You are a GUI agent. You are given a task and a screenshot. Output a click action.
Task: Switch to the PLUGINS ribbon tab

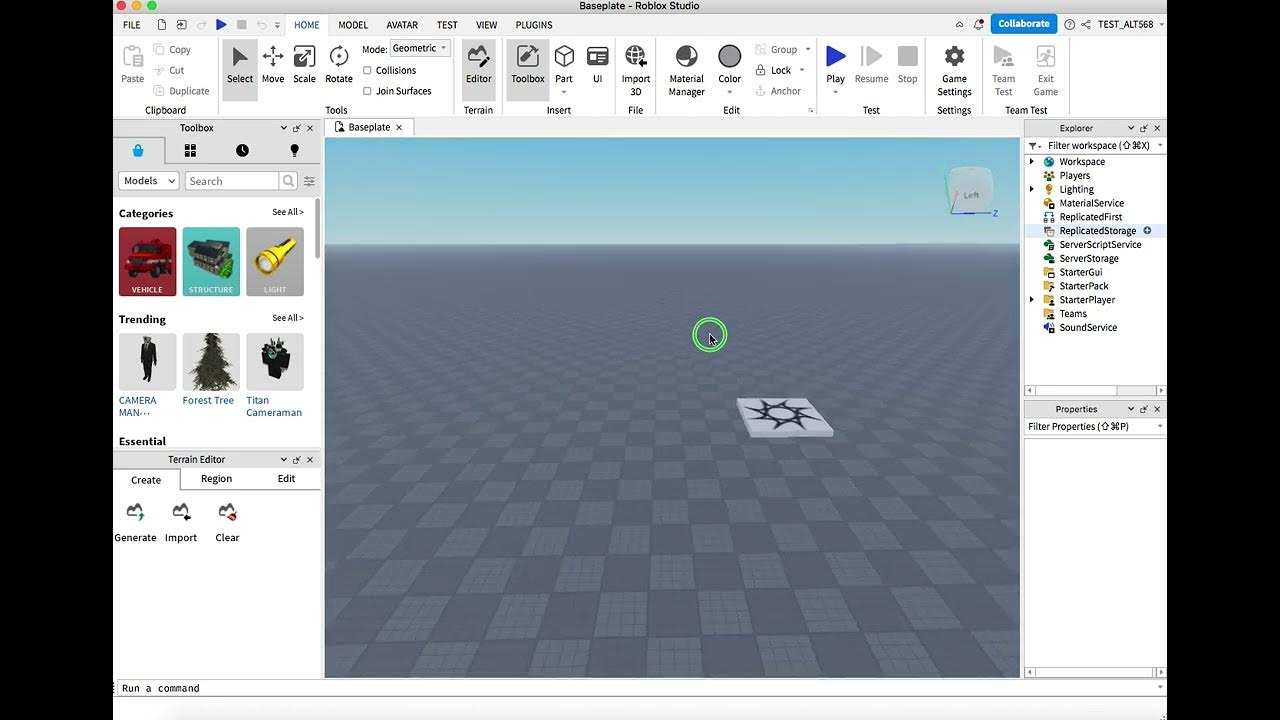click(x=534, y=25)
